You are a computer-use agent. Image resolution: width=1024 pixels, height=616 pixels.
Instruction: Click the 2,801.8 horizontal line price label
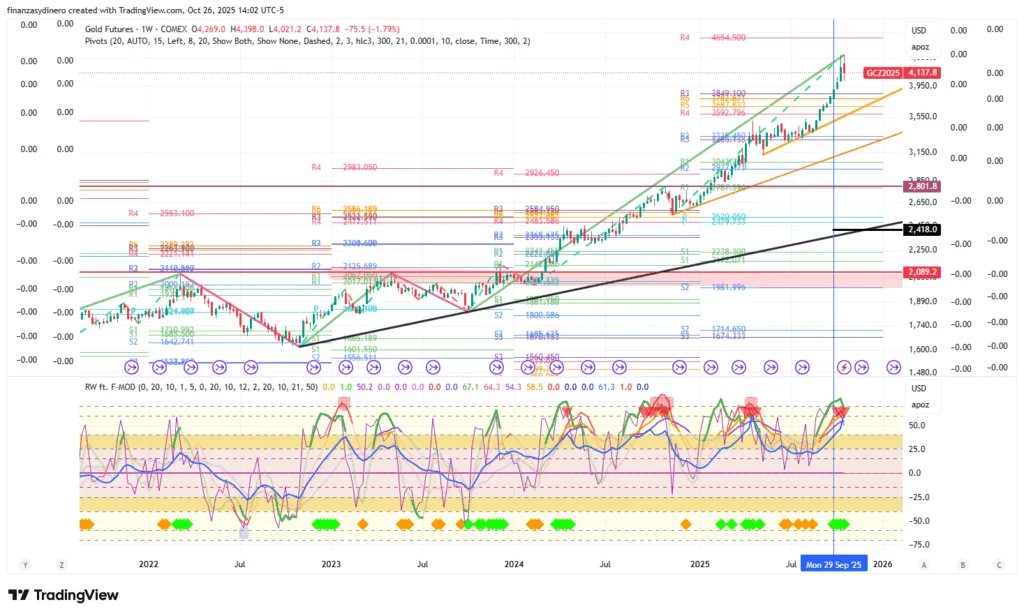[x=921, y=186]
